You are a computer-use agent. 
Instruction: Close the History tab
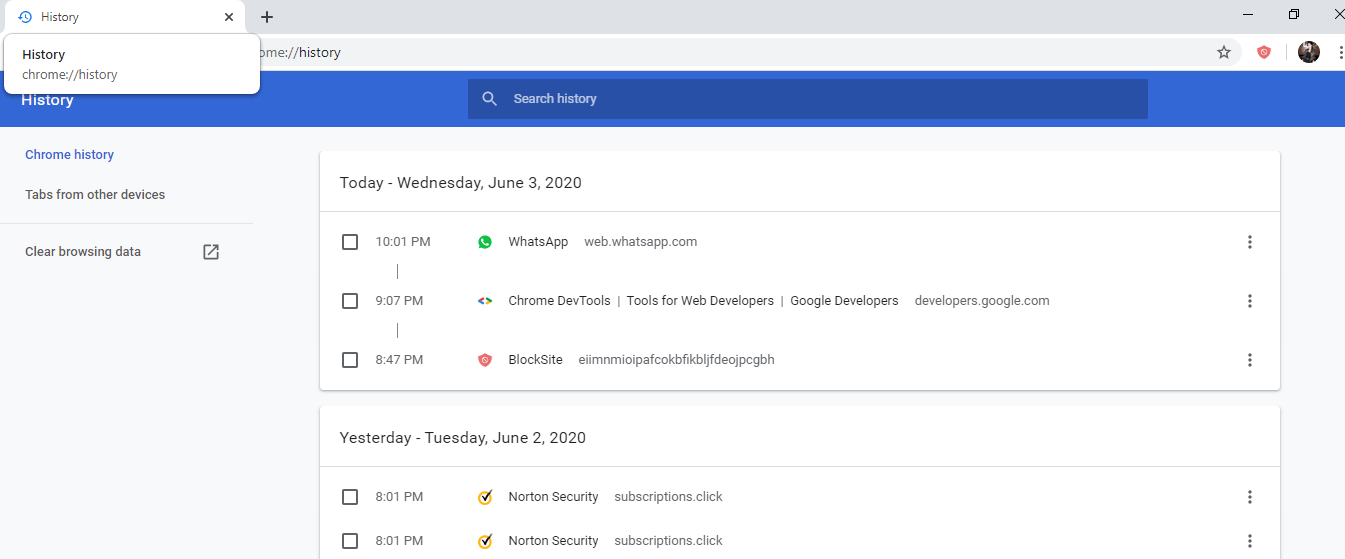[229, 17]
